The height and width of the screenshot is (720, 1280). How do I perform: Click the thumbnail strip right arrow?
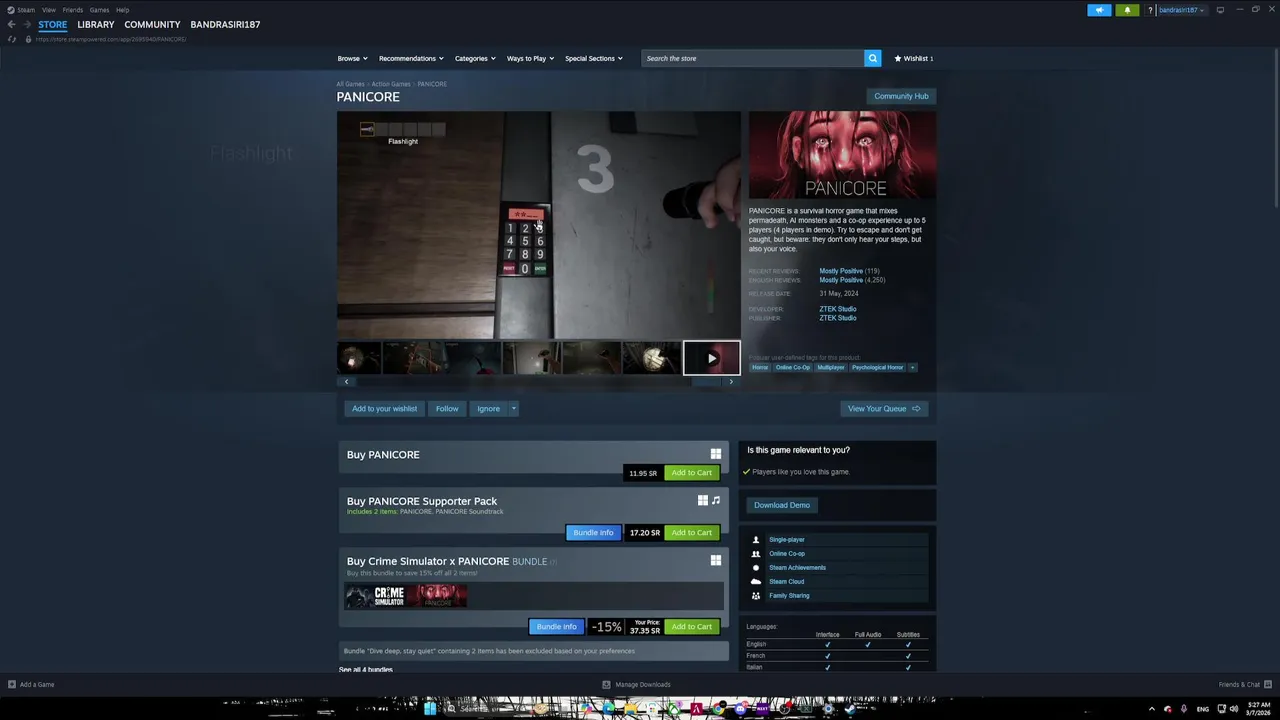(731, 381)
